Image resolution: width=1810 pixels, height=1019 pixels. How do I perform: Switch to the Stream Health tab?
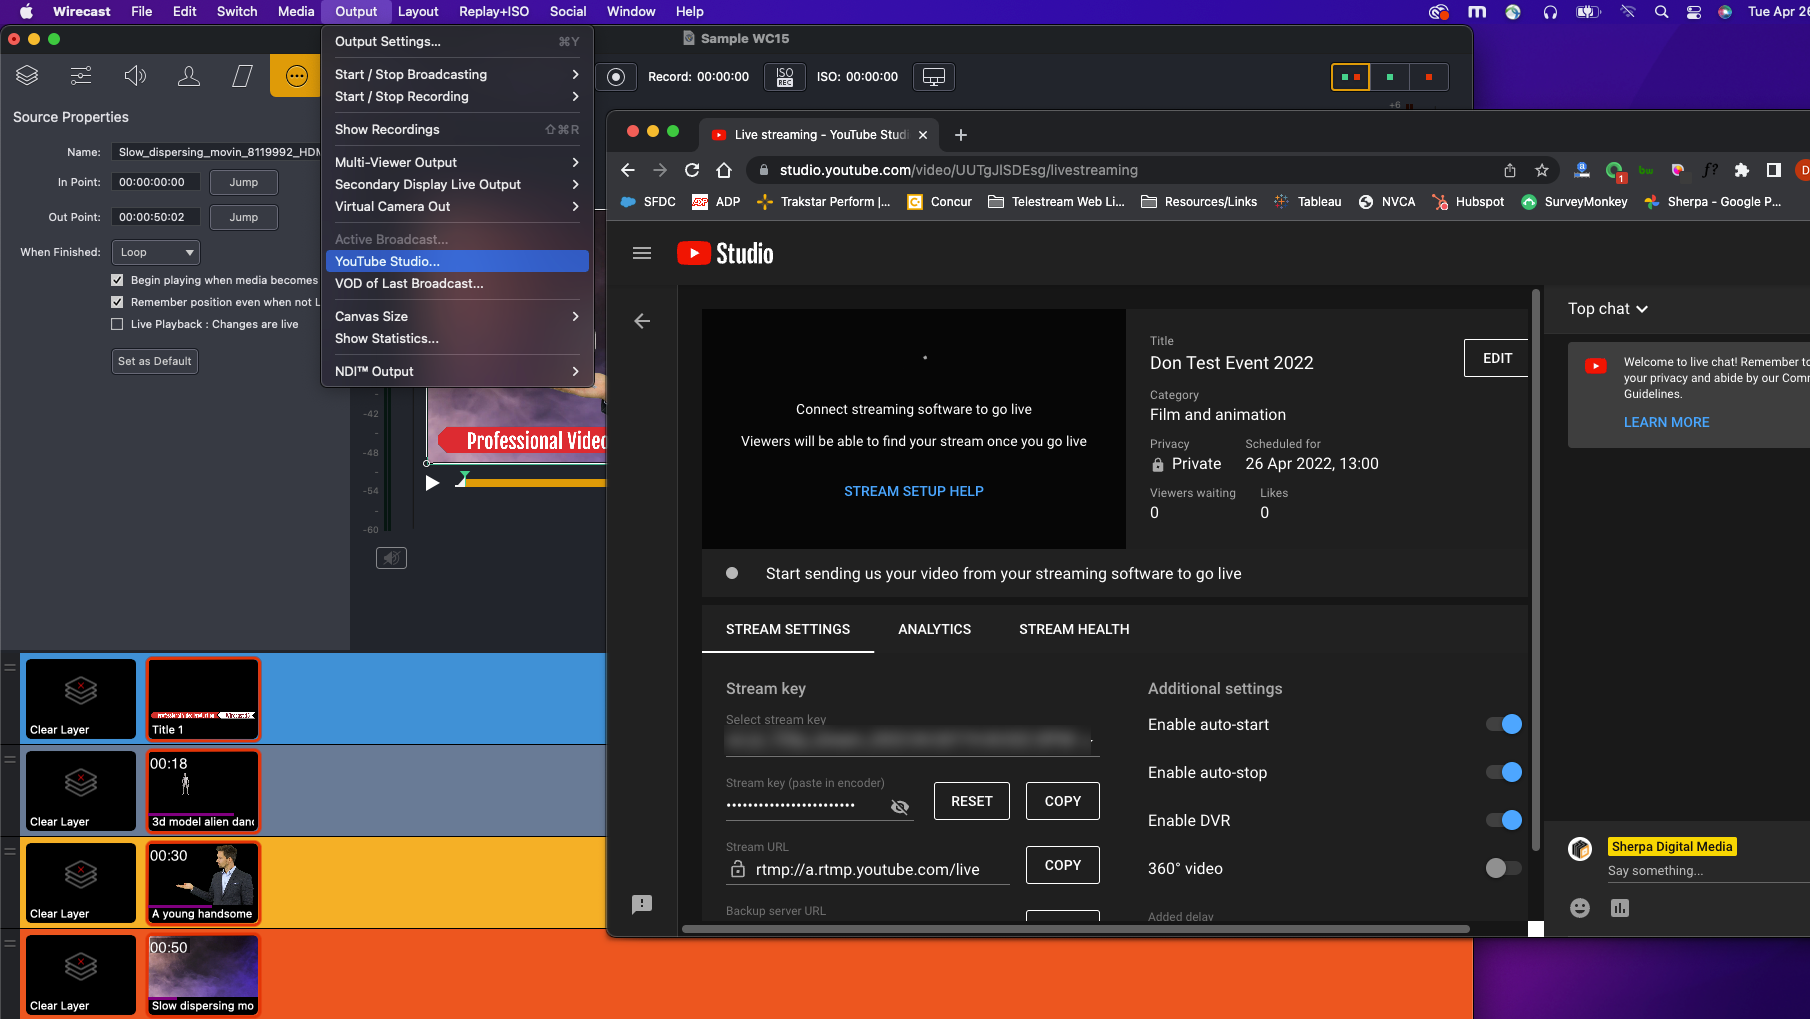[x=1074, y=630]
